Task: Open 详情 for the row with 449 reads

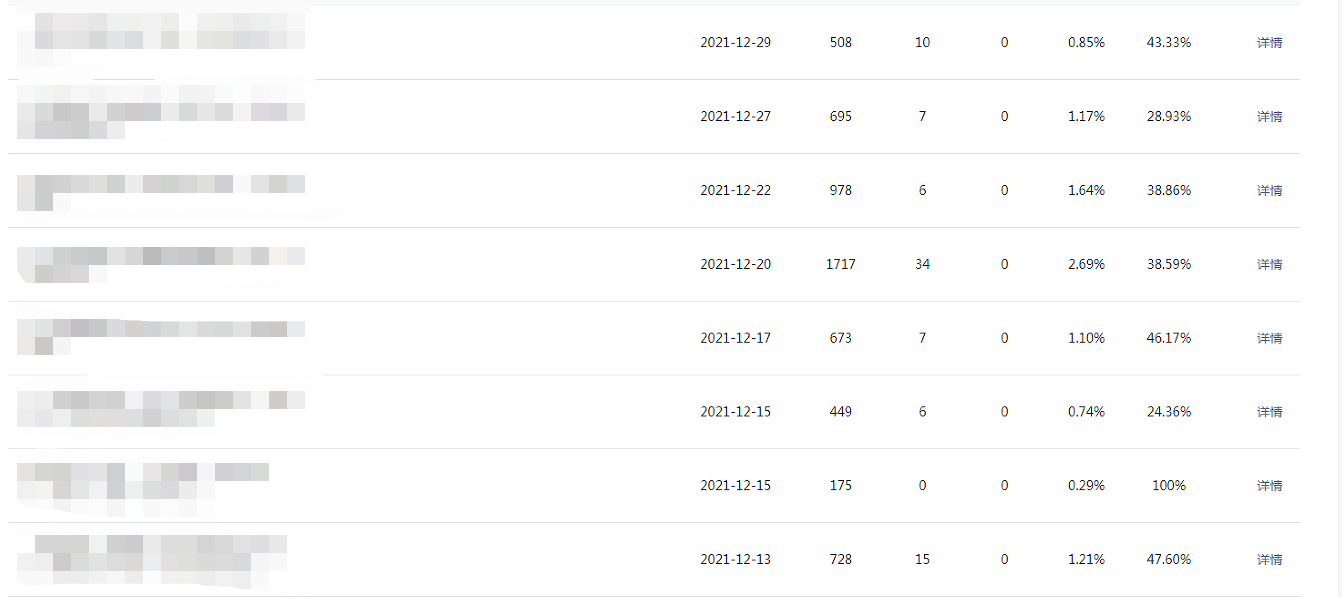Action: pyautogui.click(x=1269, y=412)
